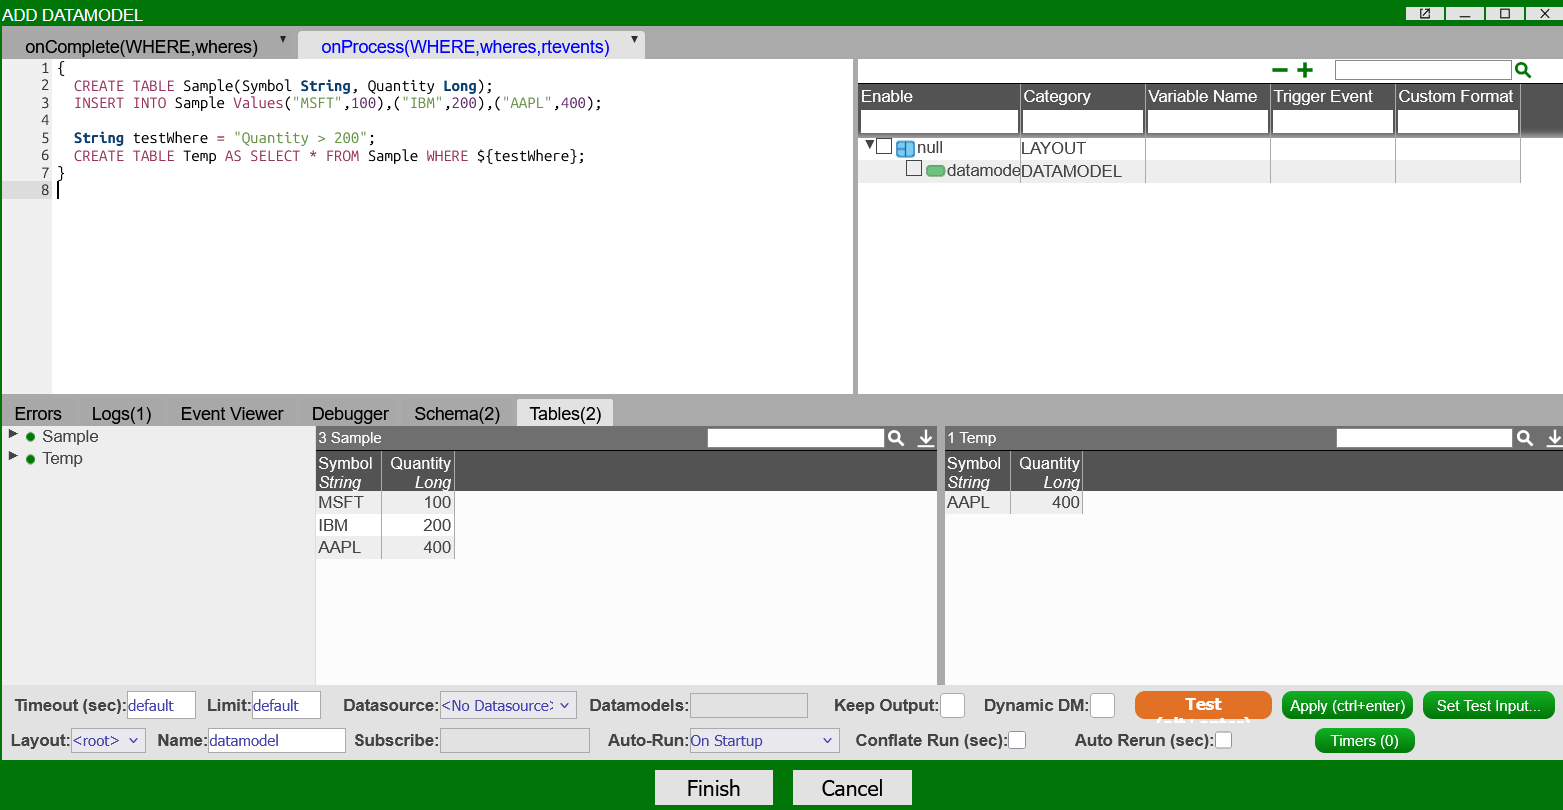Click the Name input field

[276, 741]
